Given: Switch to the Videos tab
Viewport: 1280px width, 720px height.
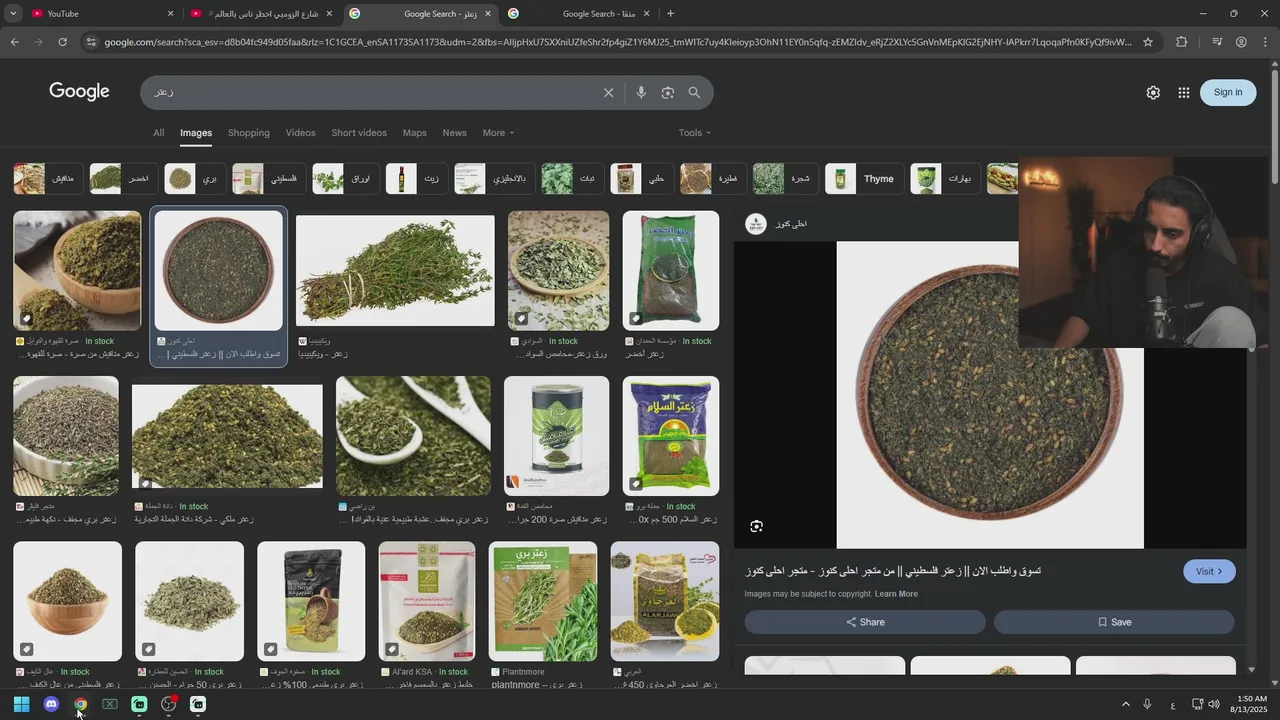Looking at the screenshot, I should pos(300,133).
